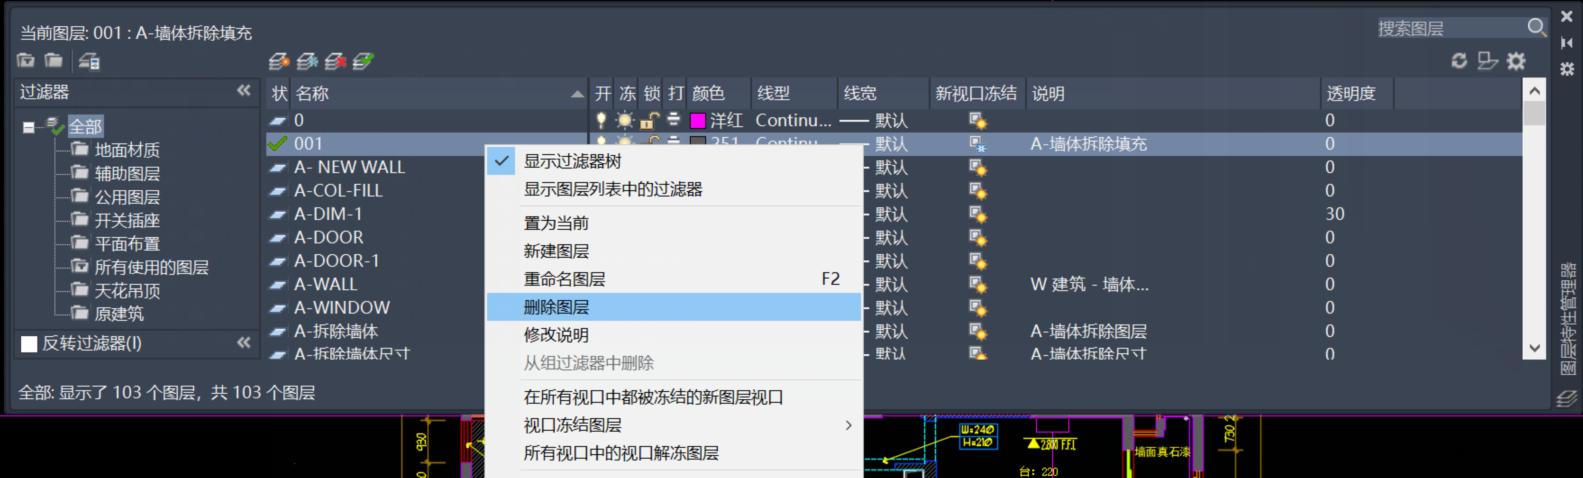The height and width of the screenshot is (478, 1583).
Task: Select the 原建筑 filter
Action: point(119,314)
